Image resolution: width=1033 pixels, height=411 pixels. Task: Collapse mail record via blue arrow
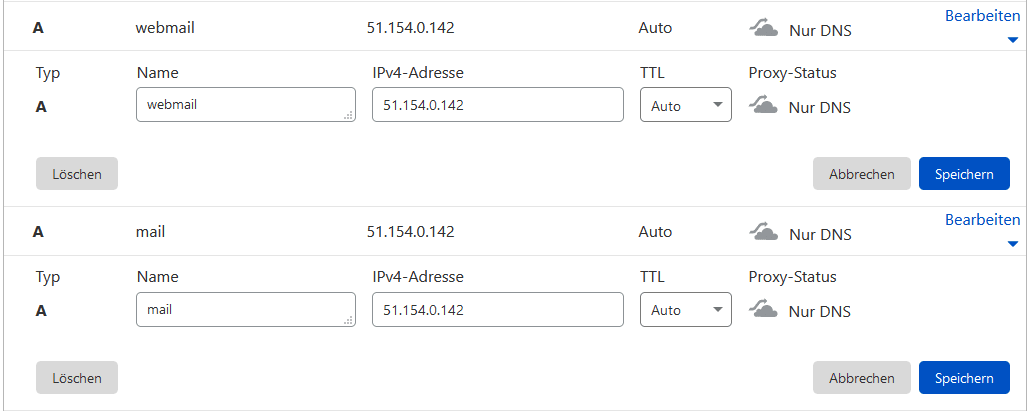coord(1013,245)
